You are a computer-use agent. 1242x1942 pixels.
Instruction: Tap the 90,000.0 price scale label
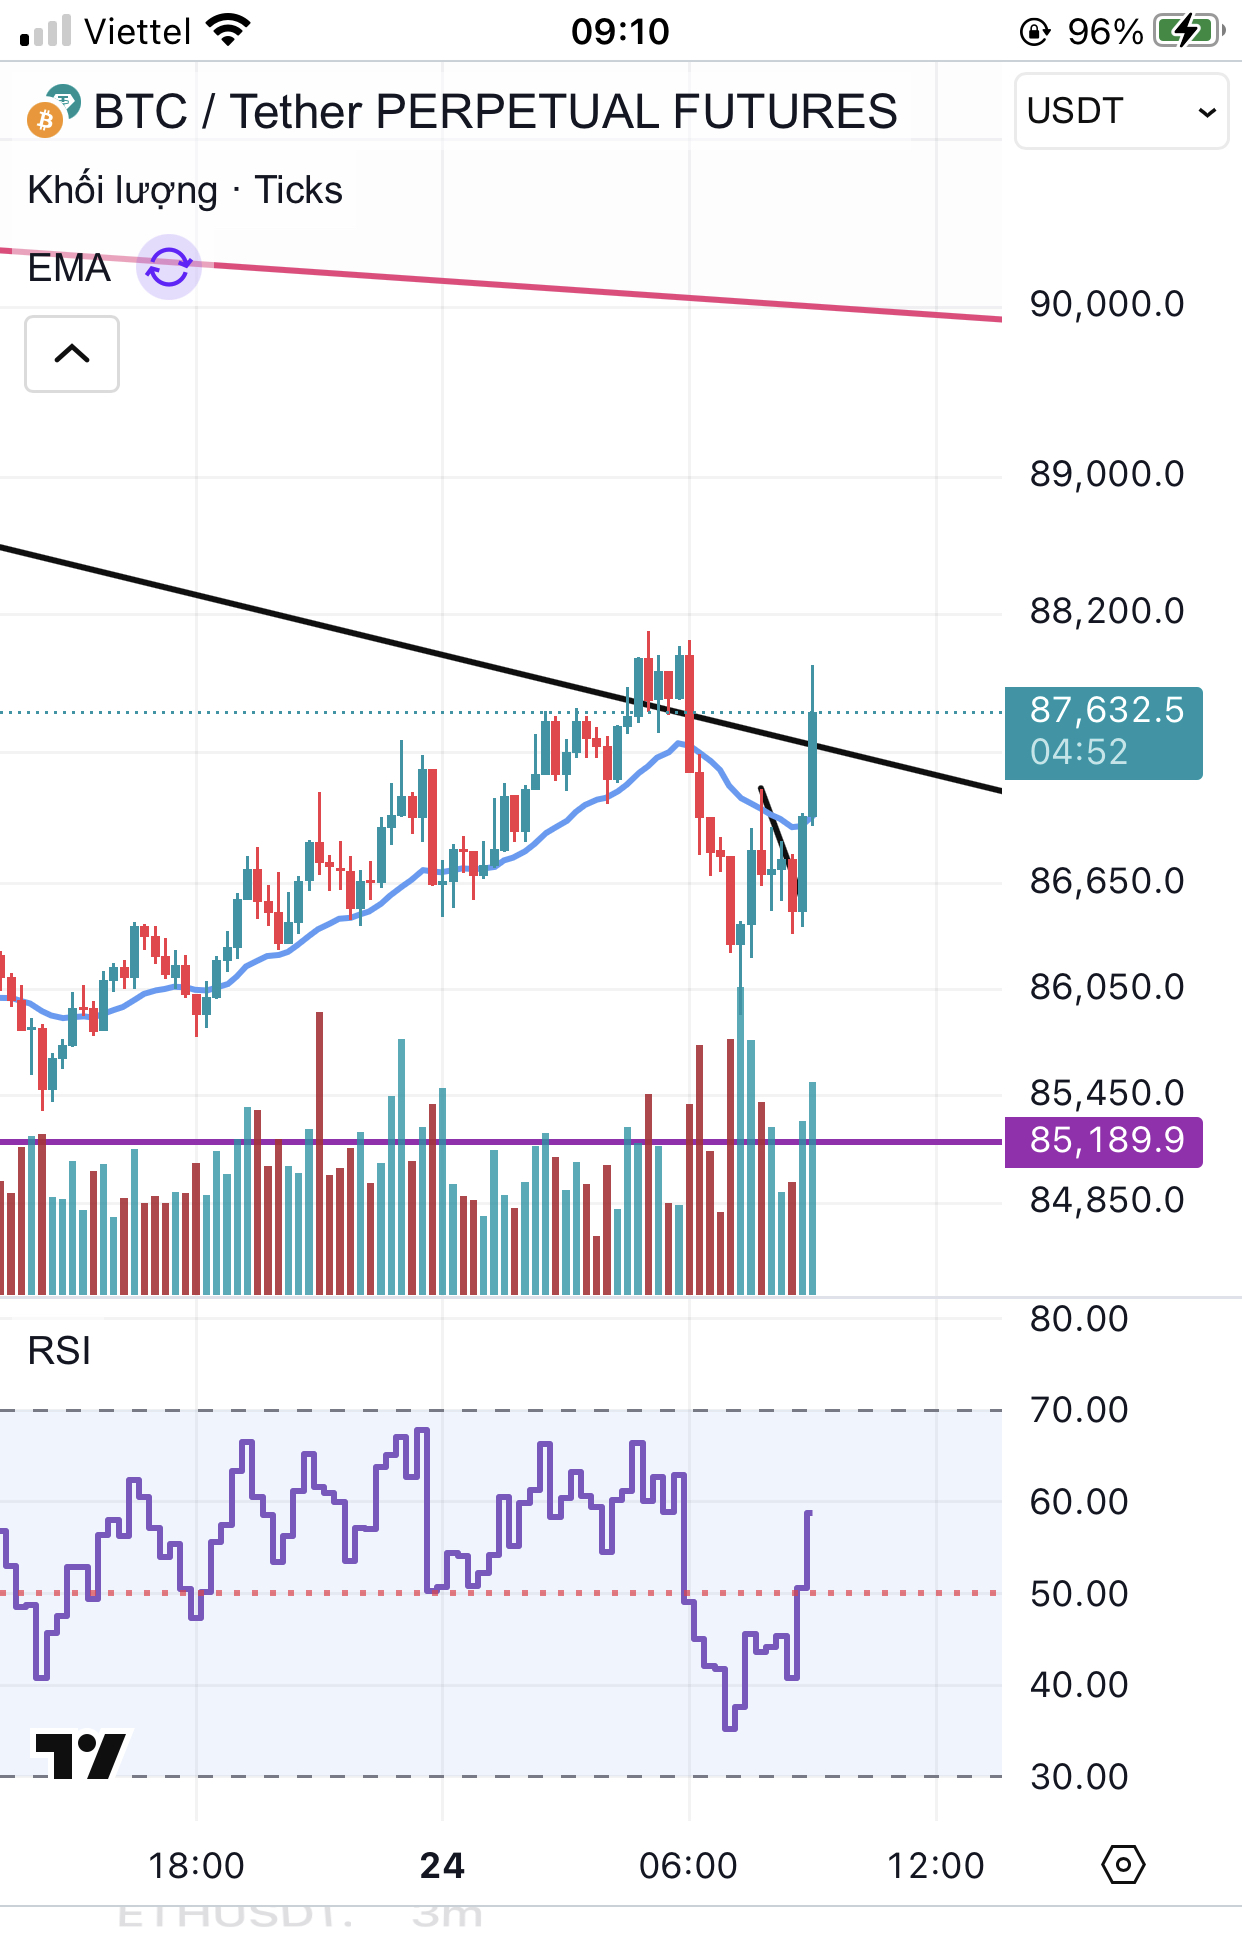[x=1107, y=304]
